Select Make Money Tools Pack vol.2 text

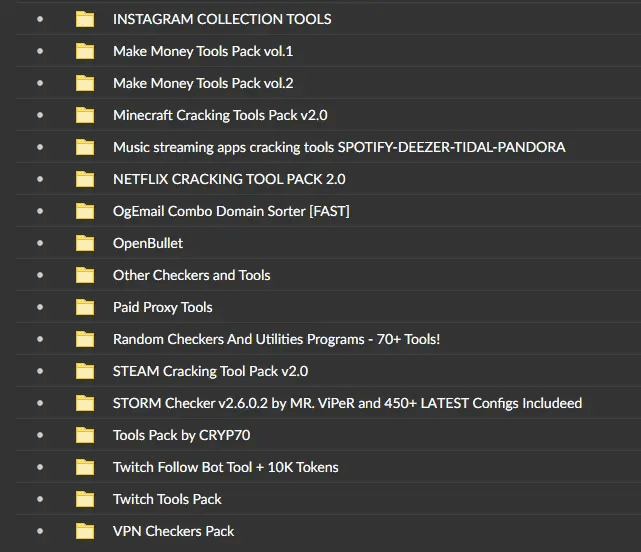click(x=203, y=83)
